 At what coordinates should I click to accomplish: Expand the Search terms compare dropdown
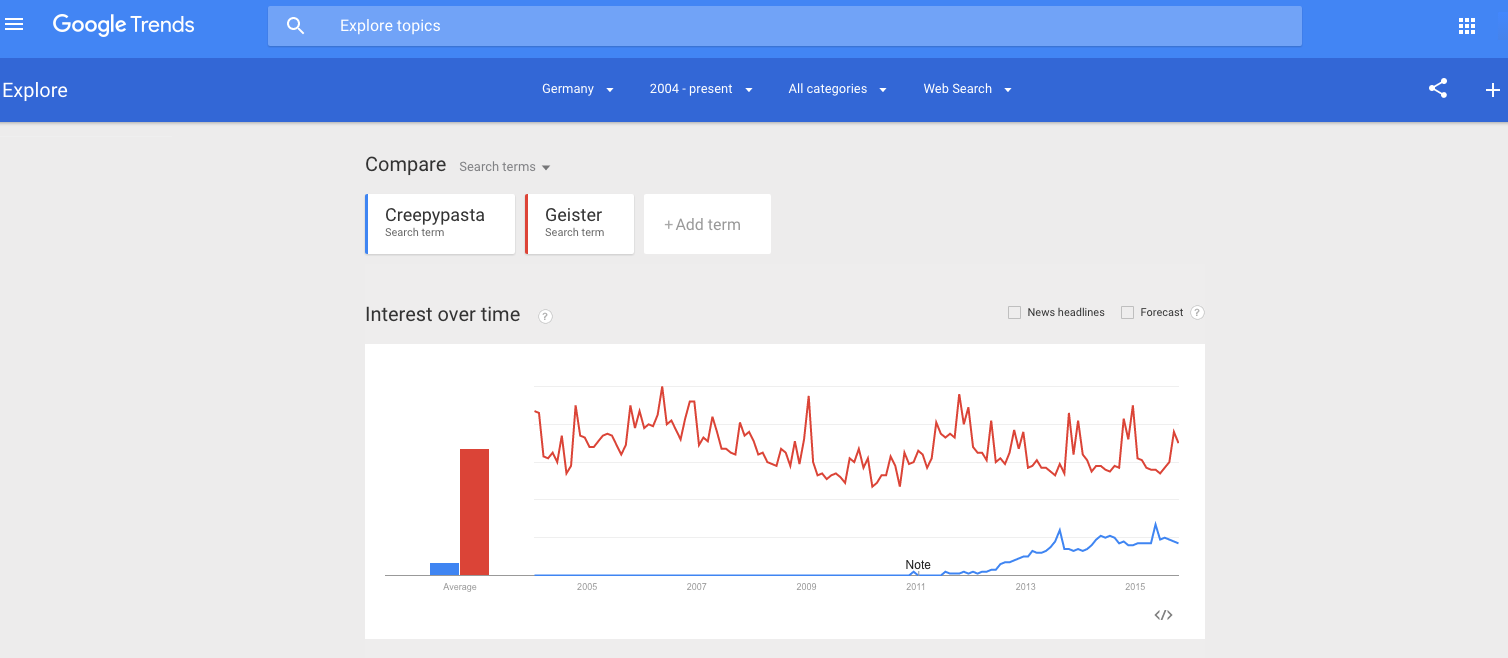(x=505, y=167)
